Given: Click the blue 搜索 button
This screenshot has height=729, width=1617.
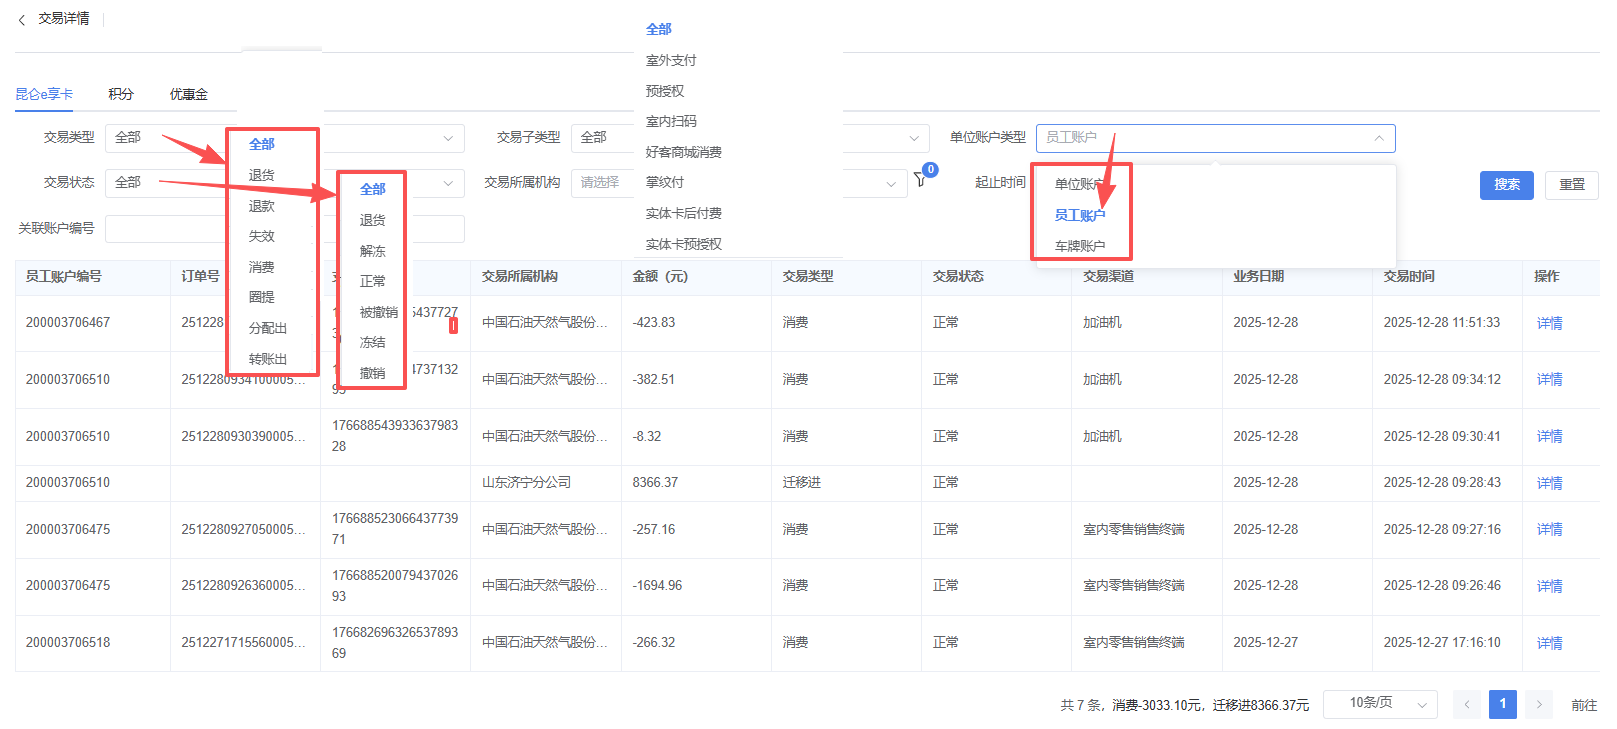Looking at the screenshot, I should (x=1506, y=185).
